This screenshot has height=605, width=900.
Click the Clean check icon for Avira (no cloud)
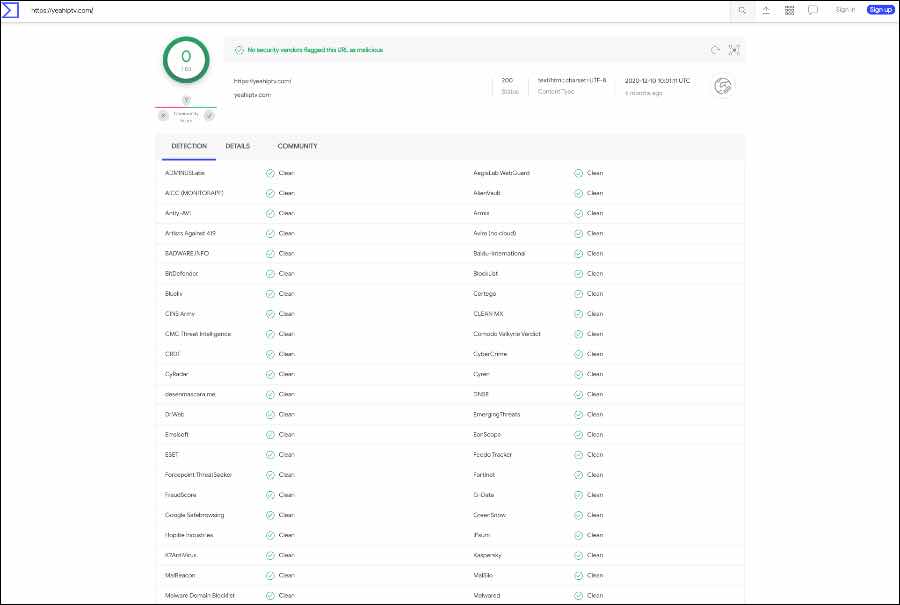click(579, 234)
